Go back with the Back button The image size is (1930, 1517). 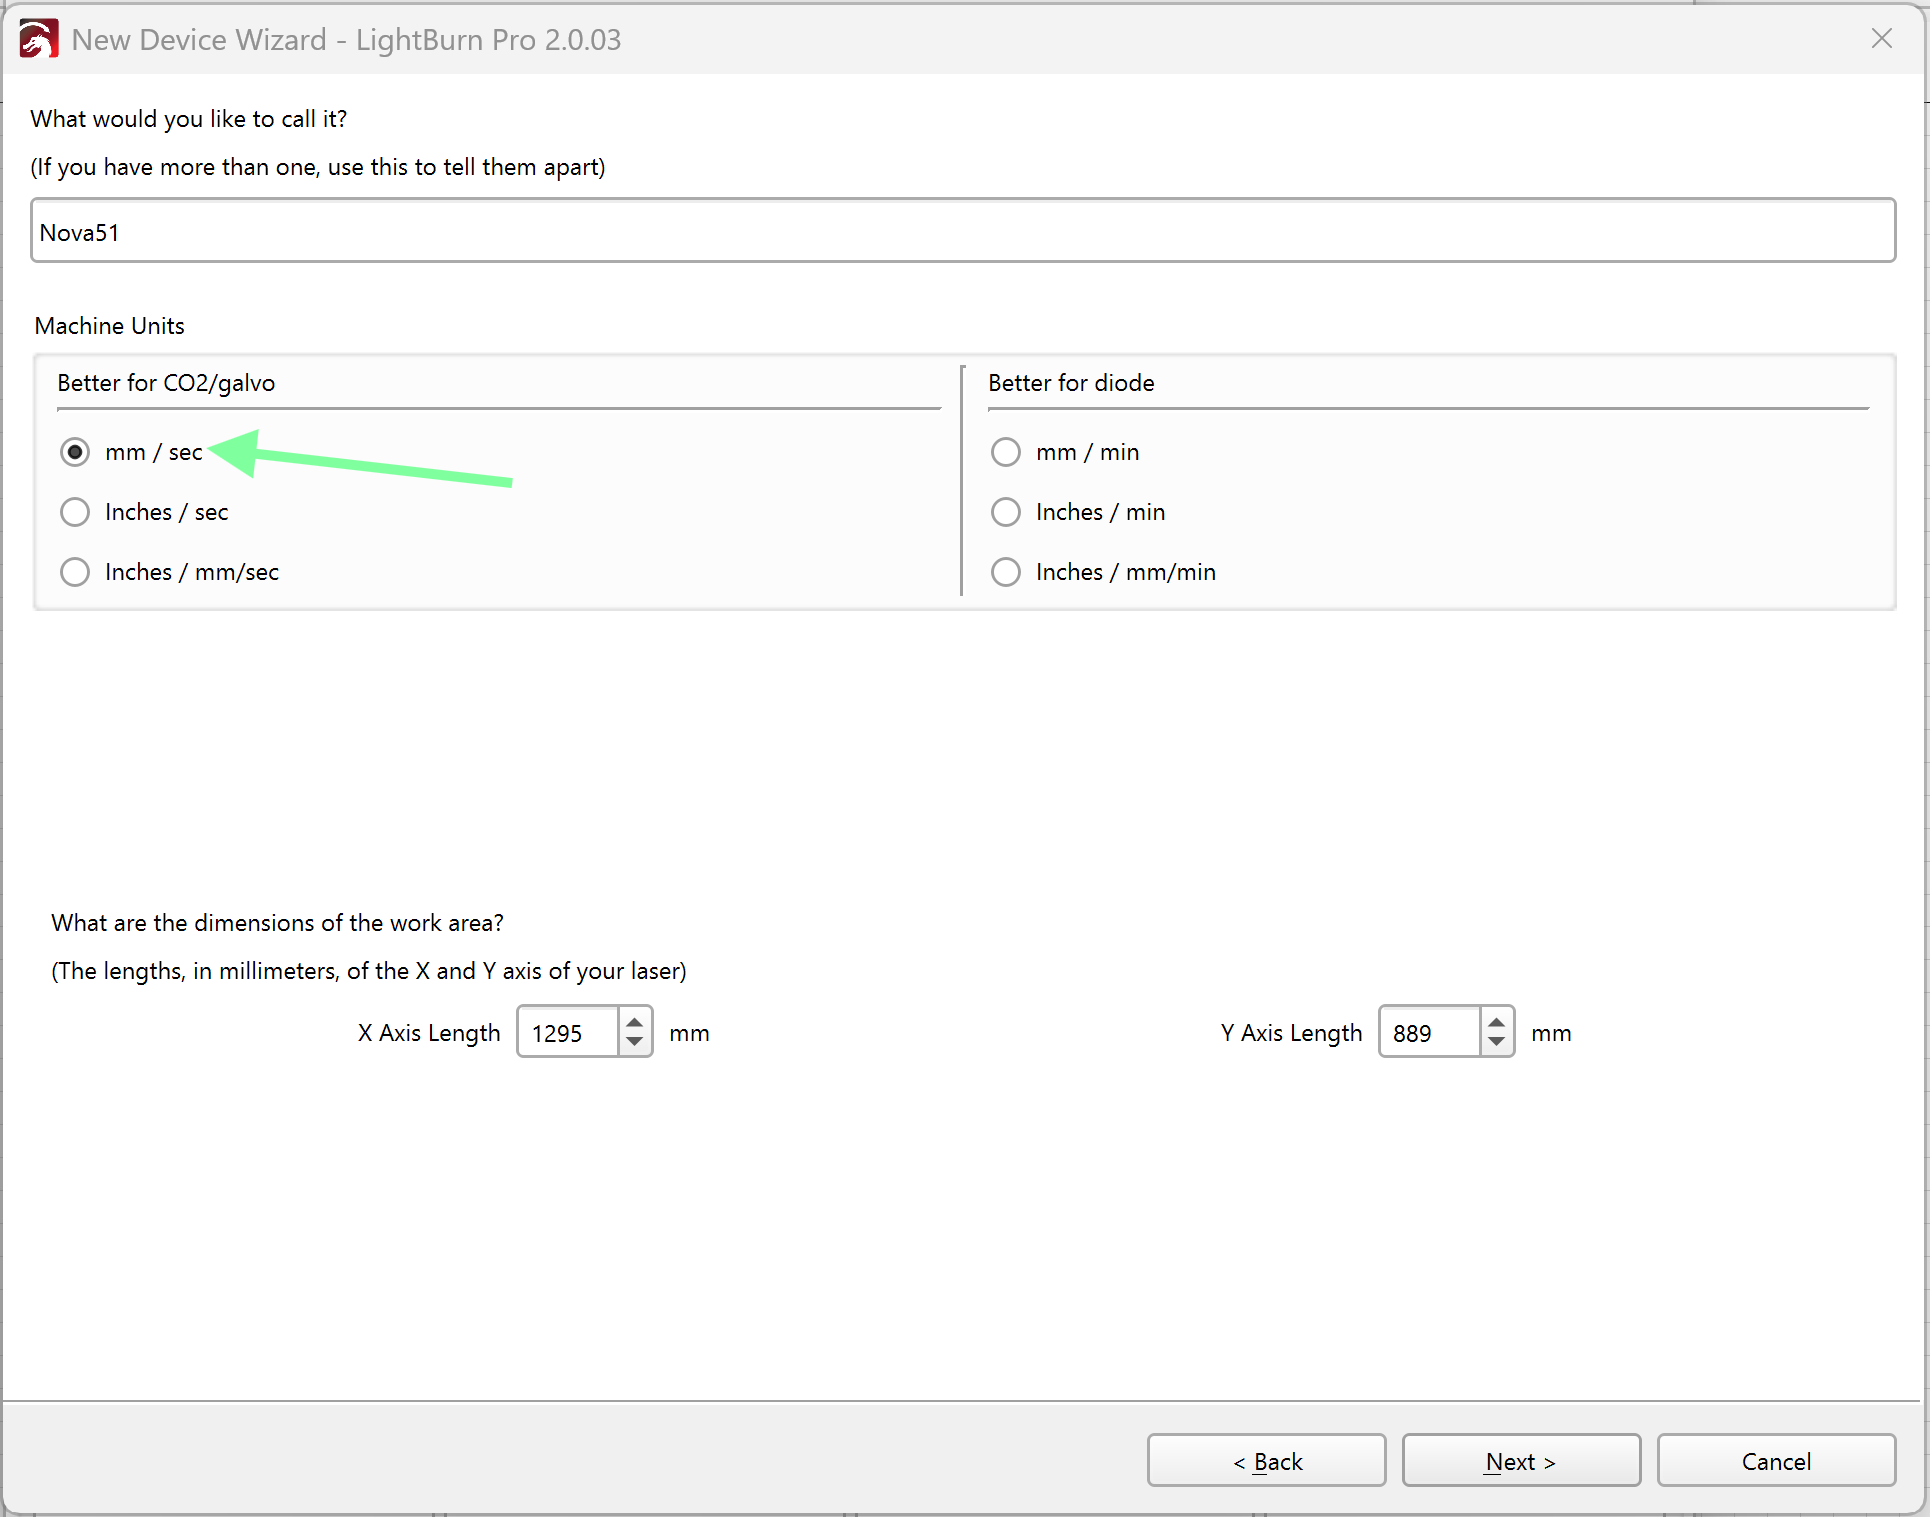click(x=1266, y=1461)
